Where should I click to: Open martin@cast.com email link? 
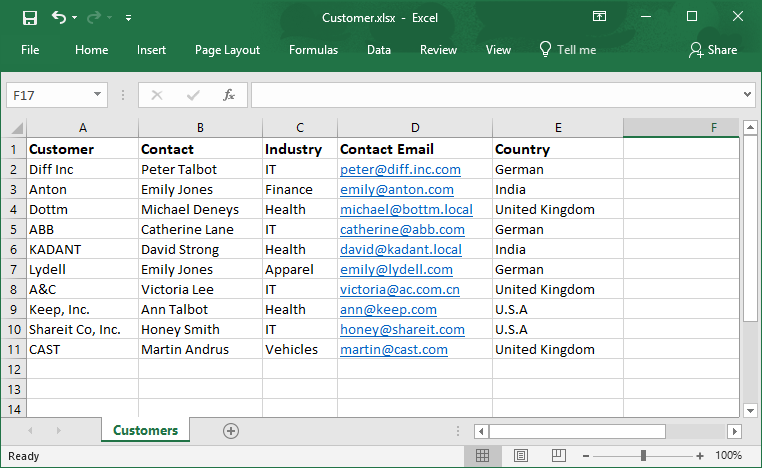point(394,349)
